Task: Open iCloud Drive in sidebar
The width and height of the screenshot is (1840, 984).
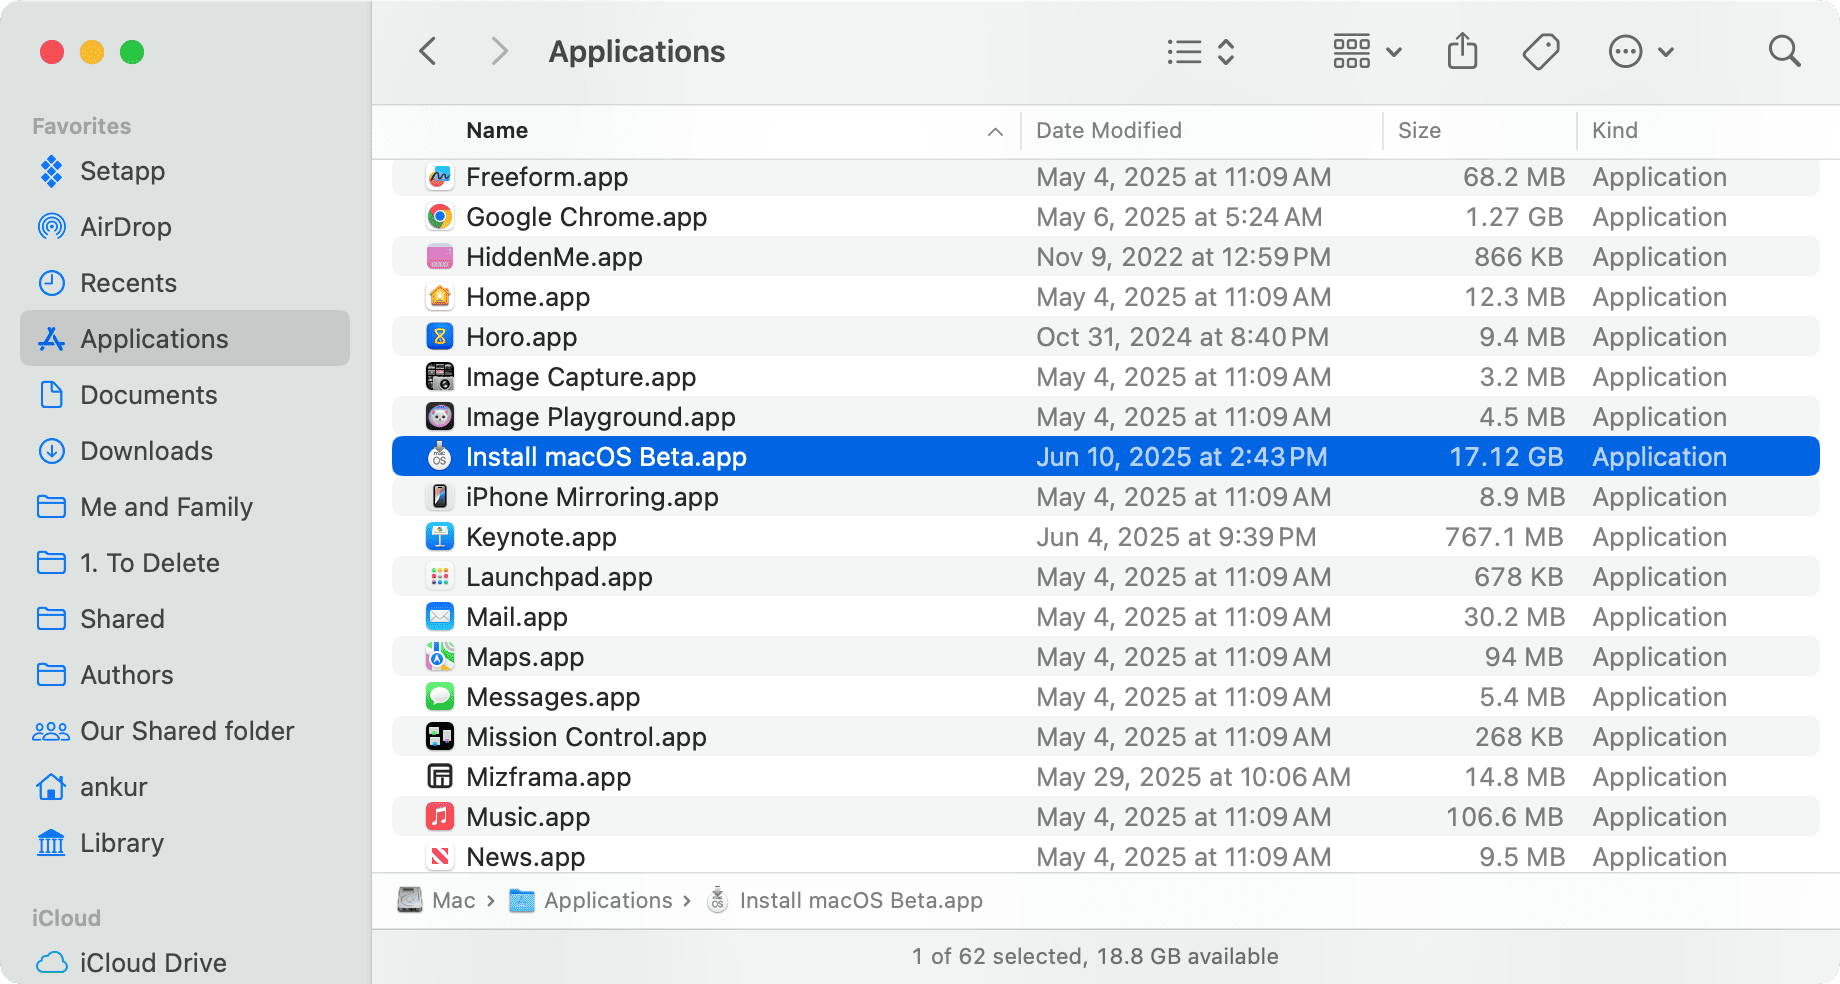Action: (x=185, y=963)
